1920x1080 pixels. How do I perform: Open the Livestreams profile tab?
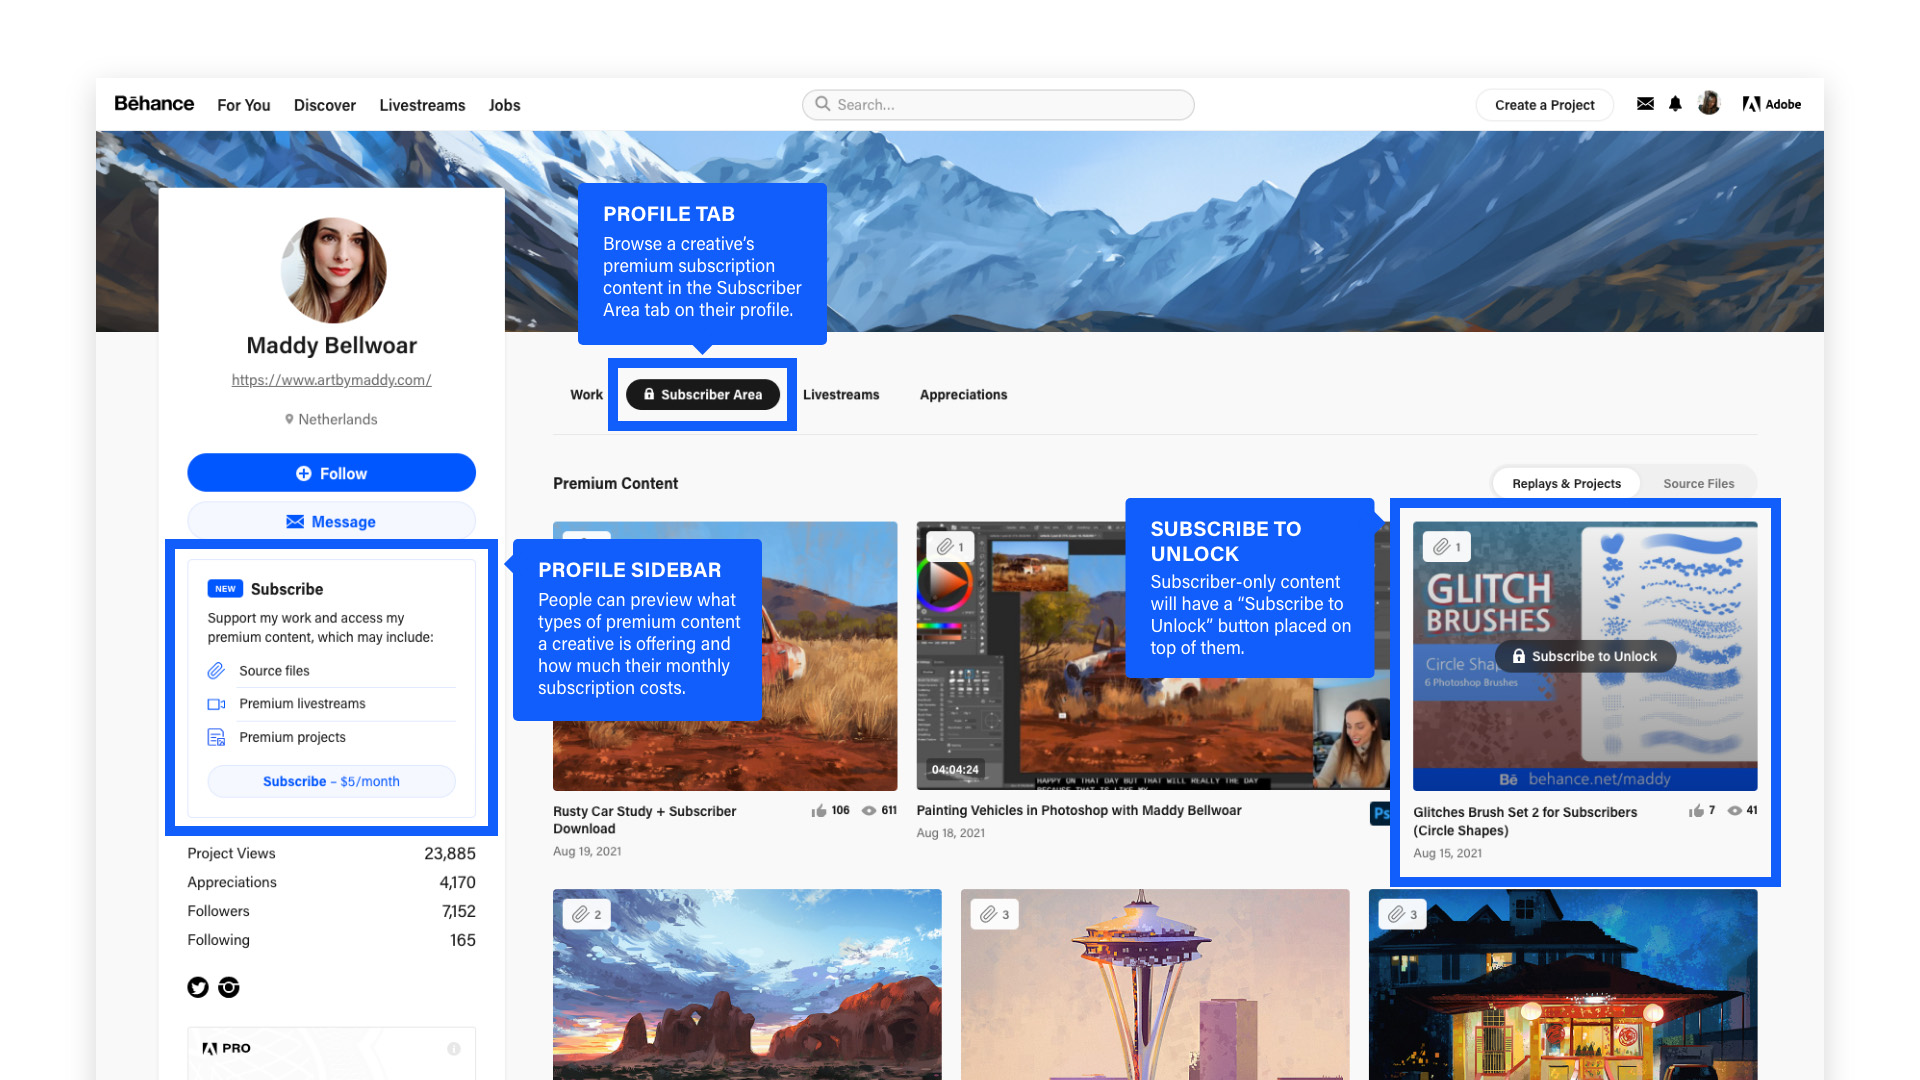pyautogui.click(x=841, y=395)
